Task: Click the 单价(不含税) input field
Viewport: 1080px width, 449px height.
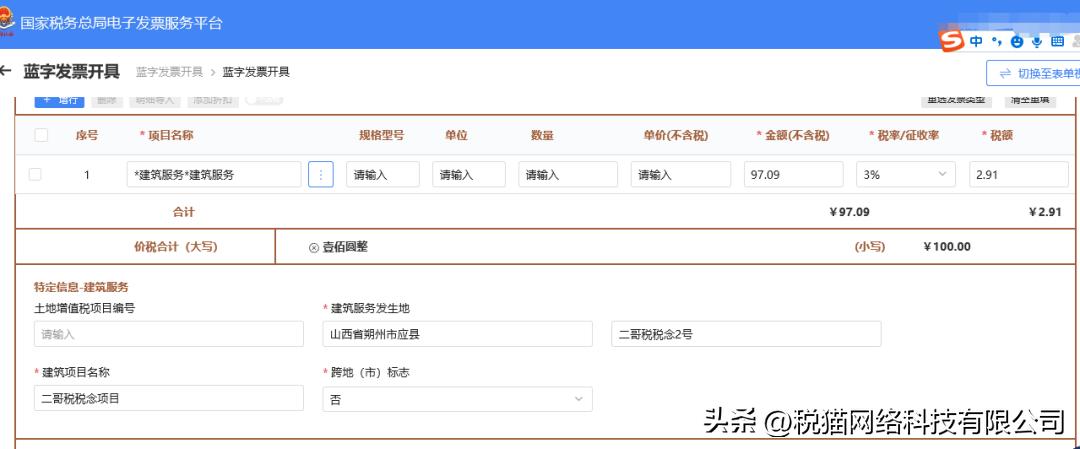Action: click(681, 174)
